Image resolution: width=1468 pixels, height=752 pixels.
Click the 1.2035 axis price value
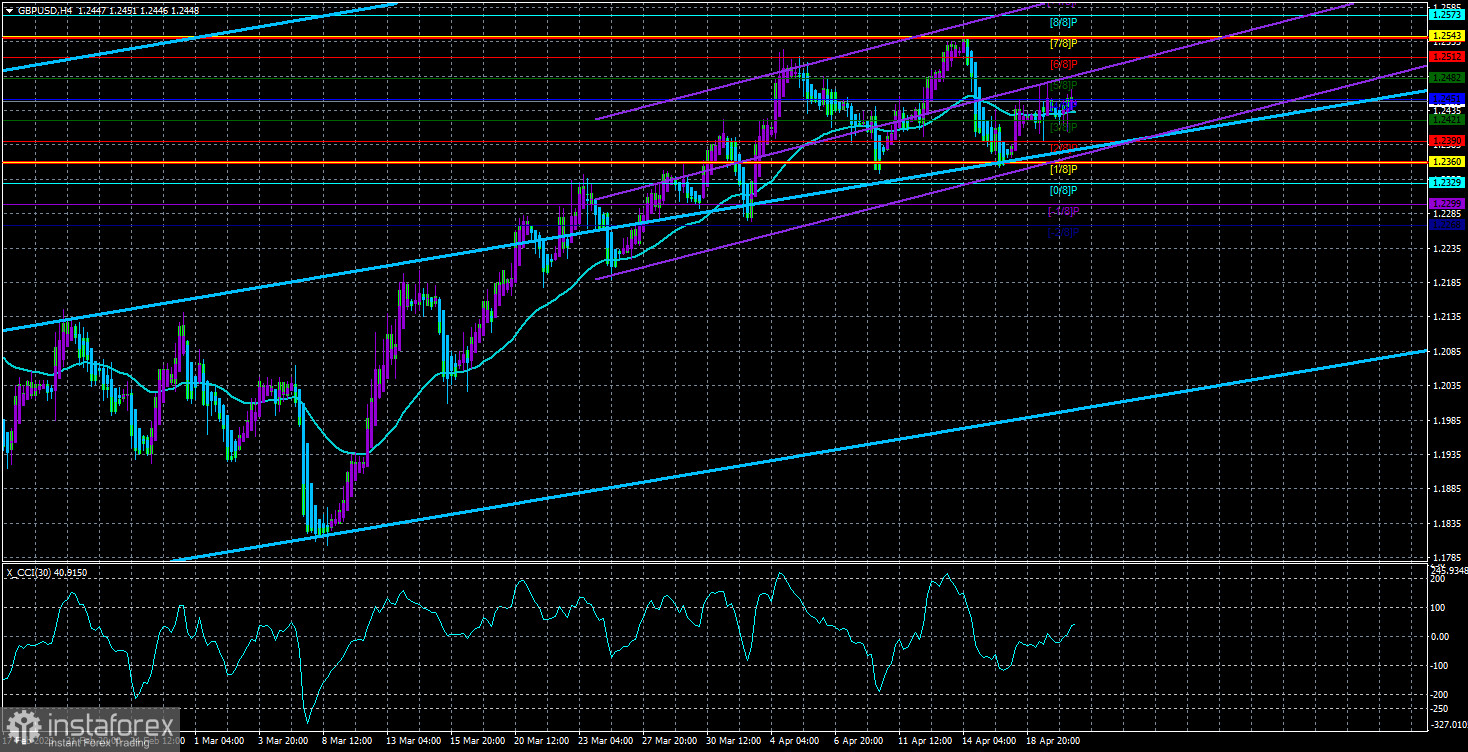tap(1447, 385)
